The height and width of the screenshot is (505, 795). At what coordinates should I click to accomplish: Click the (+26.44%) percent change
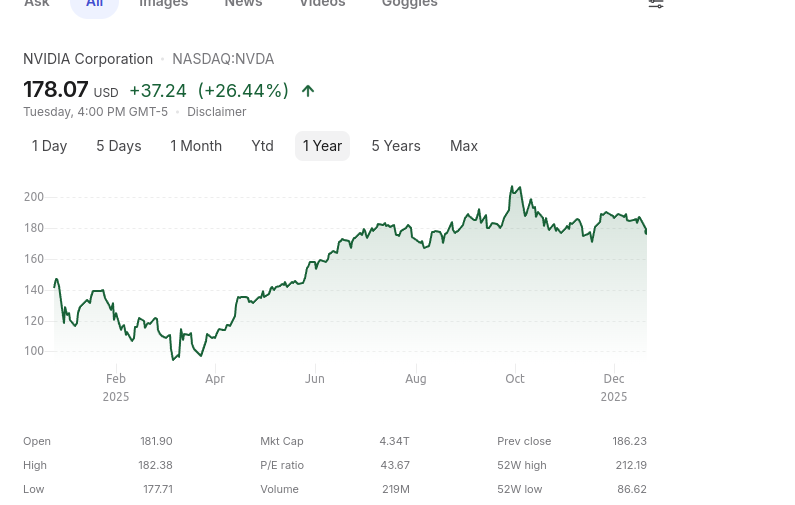[243, 91]
